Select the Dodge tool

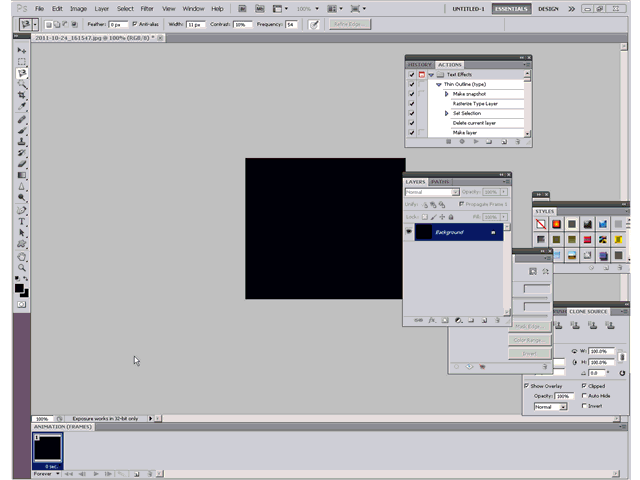click(x=22, y=198)
